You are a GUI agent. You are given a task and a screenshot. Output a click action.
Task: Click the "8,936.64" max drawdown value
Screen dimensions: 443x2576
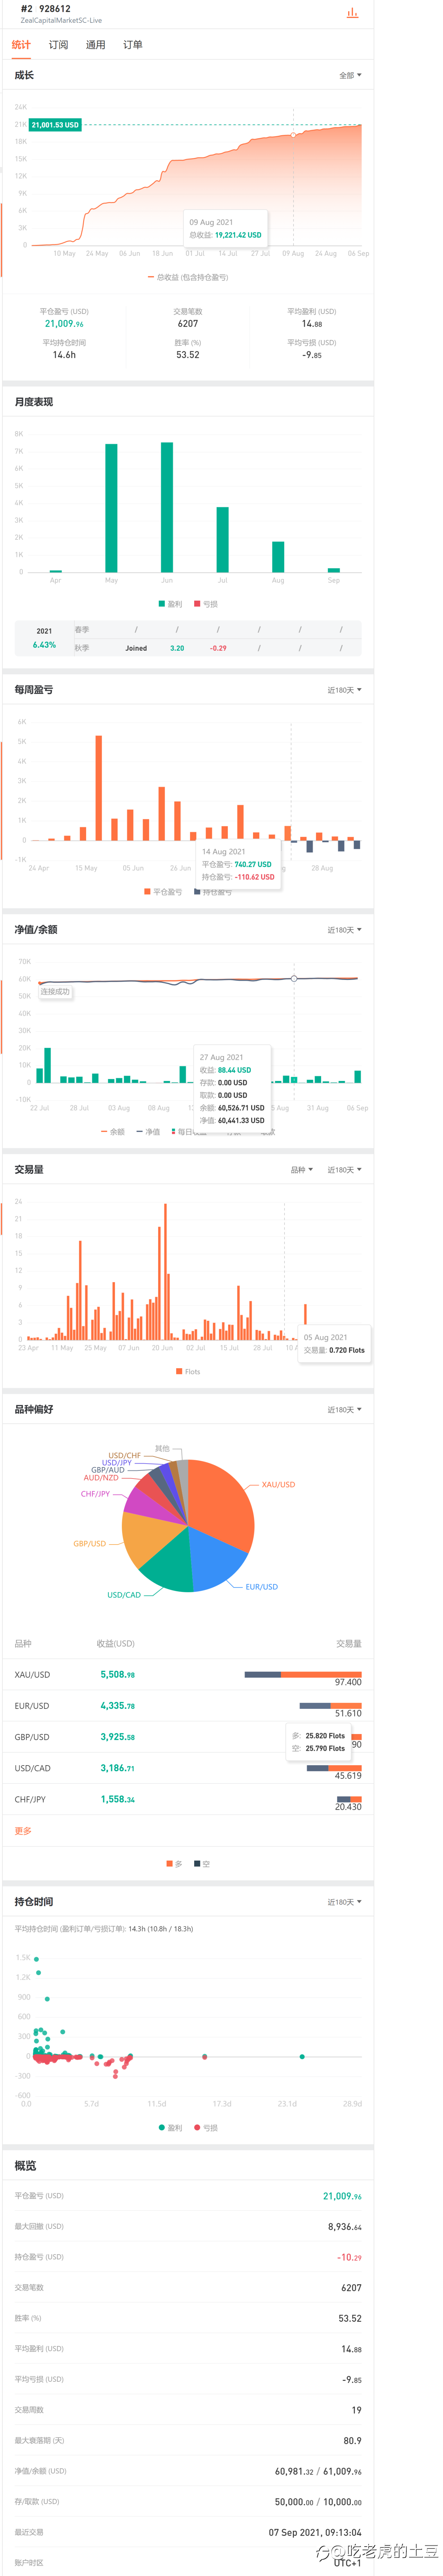click(x=345, y=2227)
